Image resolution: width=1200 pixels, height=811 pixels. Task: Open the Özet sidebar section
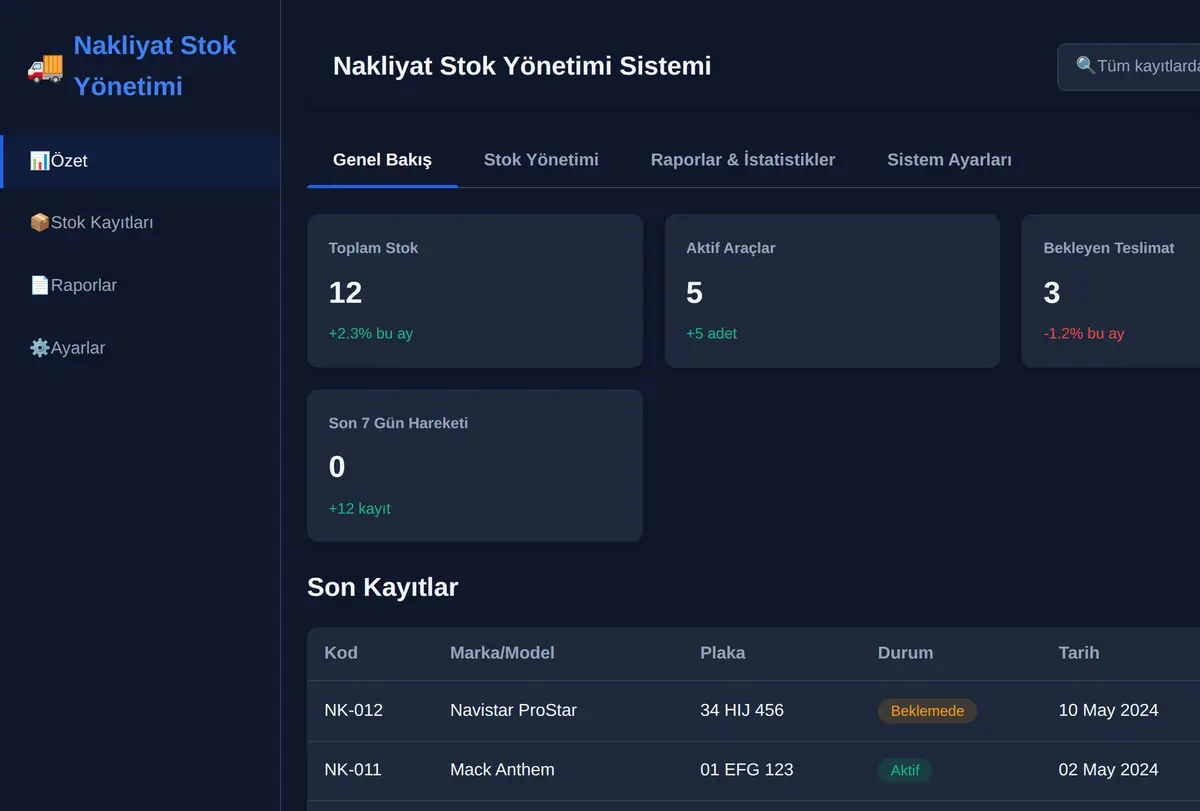coord(140,161)
